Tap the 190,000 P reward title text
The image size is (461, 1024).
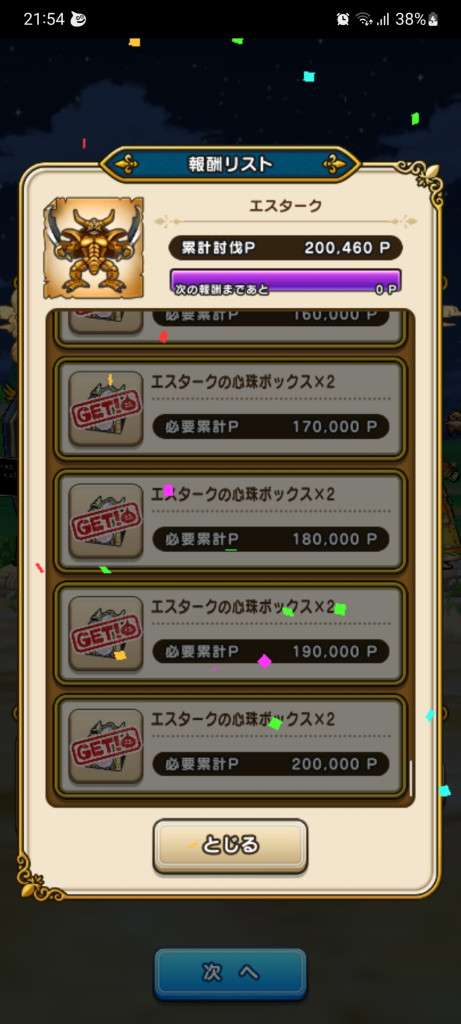[243, 607]
